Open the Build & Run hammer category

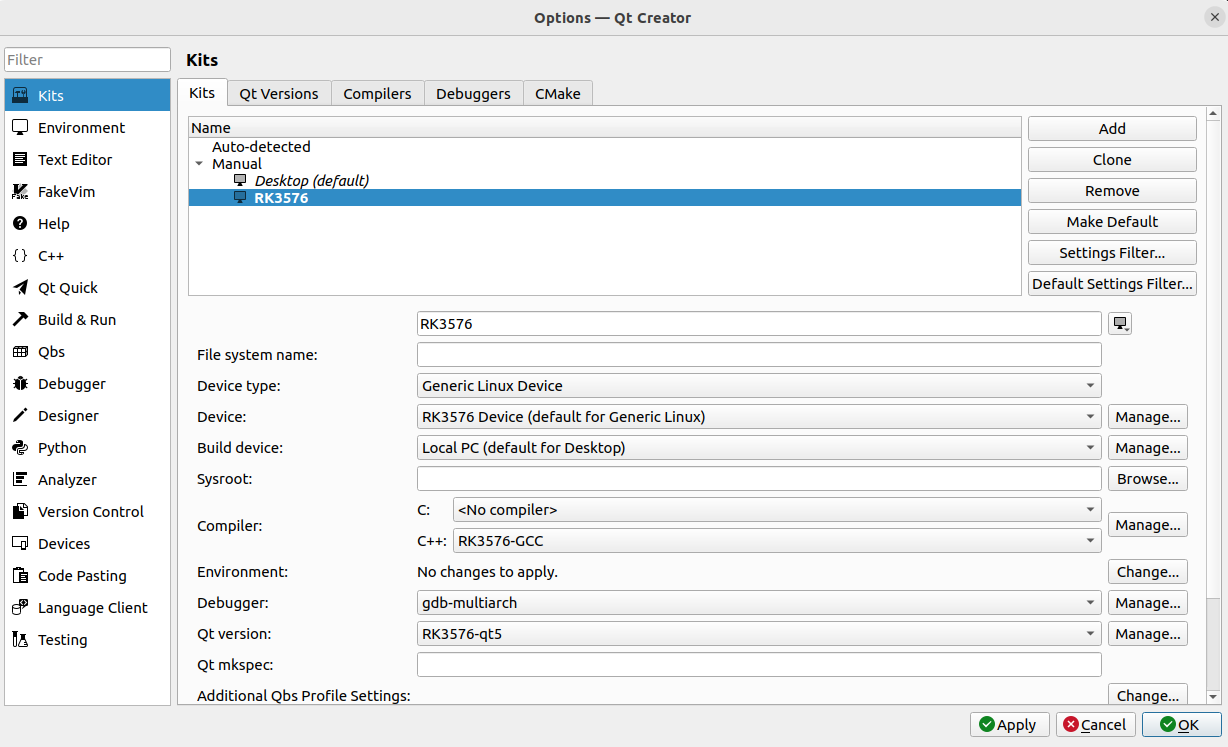click(x=19, y=320)
